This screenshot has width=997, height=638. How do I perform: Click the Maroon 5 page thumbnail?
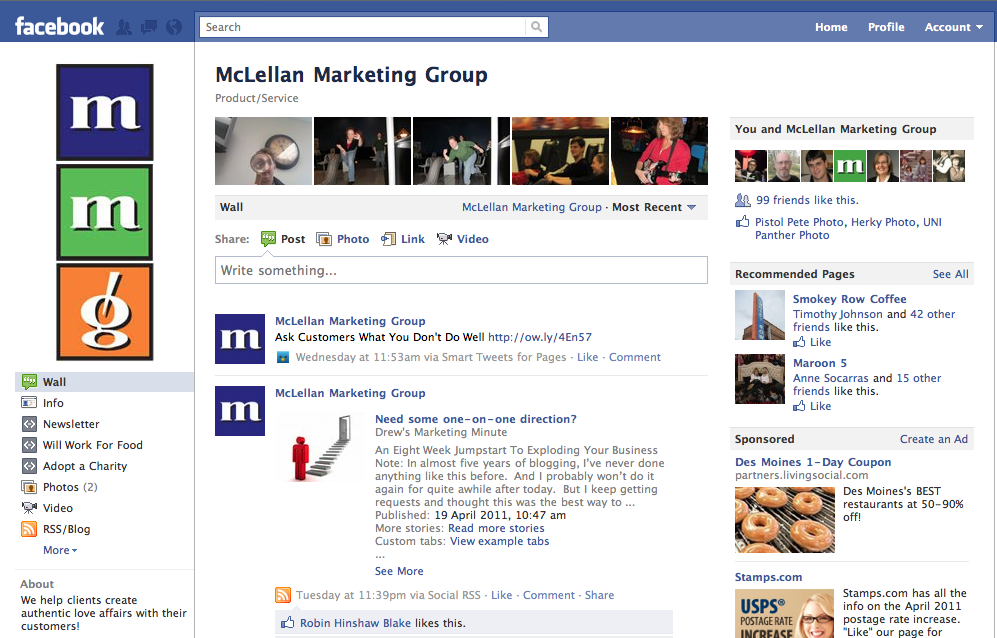click(760, 379)
